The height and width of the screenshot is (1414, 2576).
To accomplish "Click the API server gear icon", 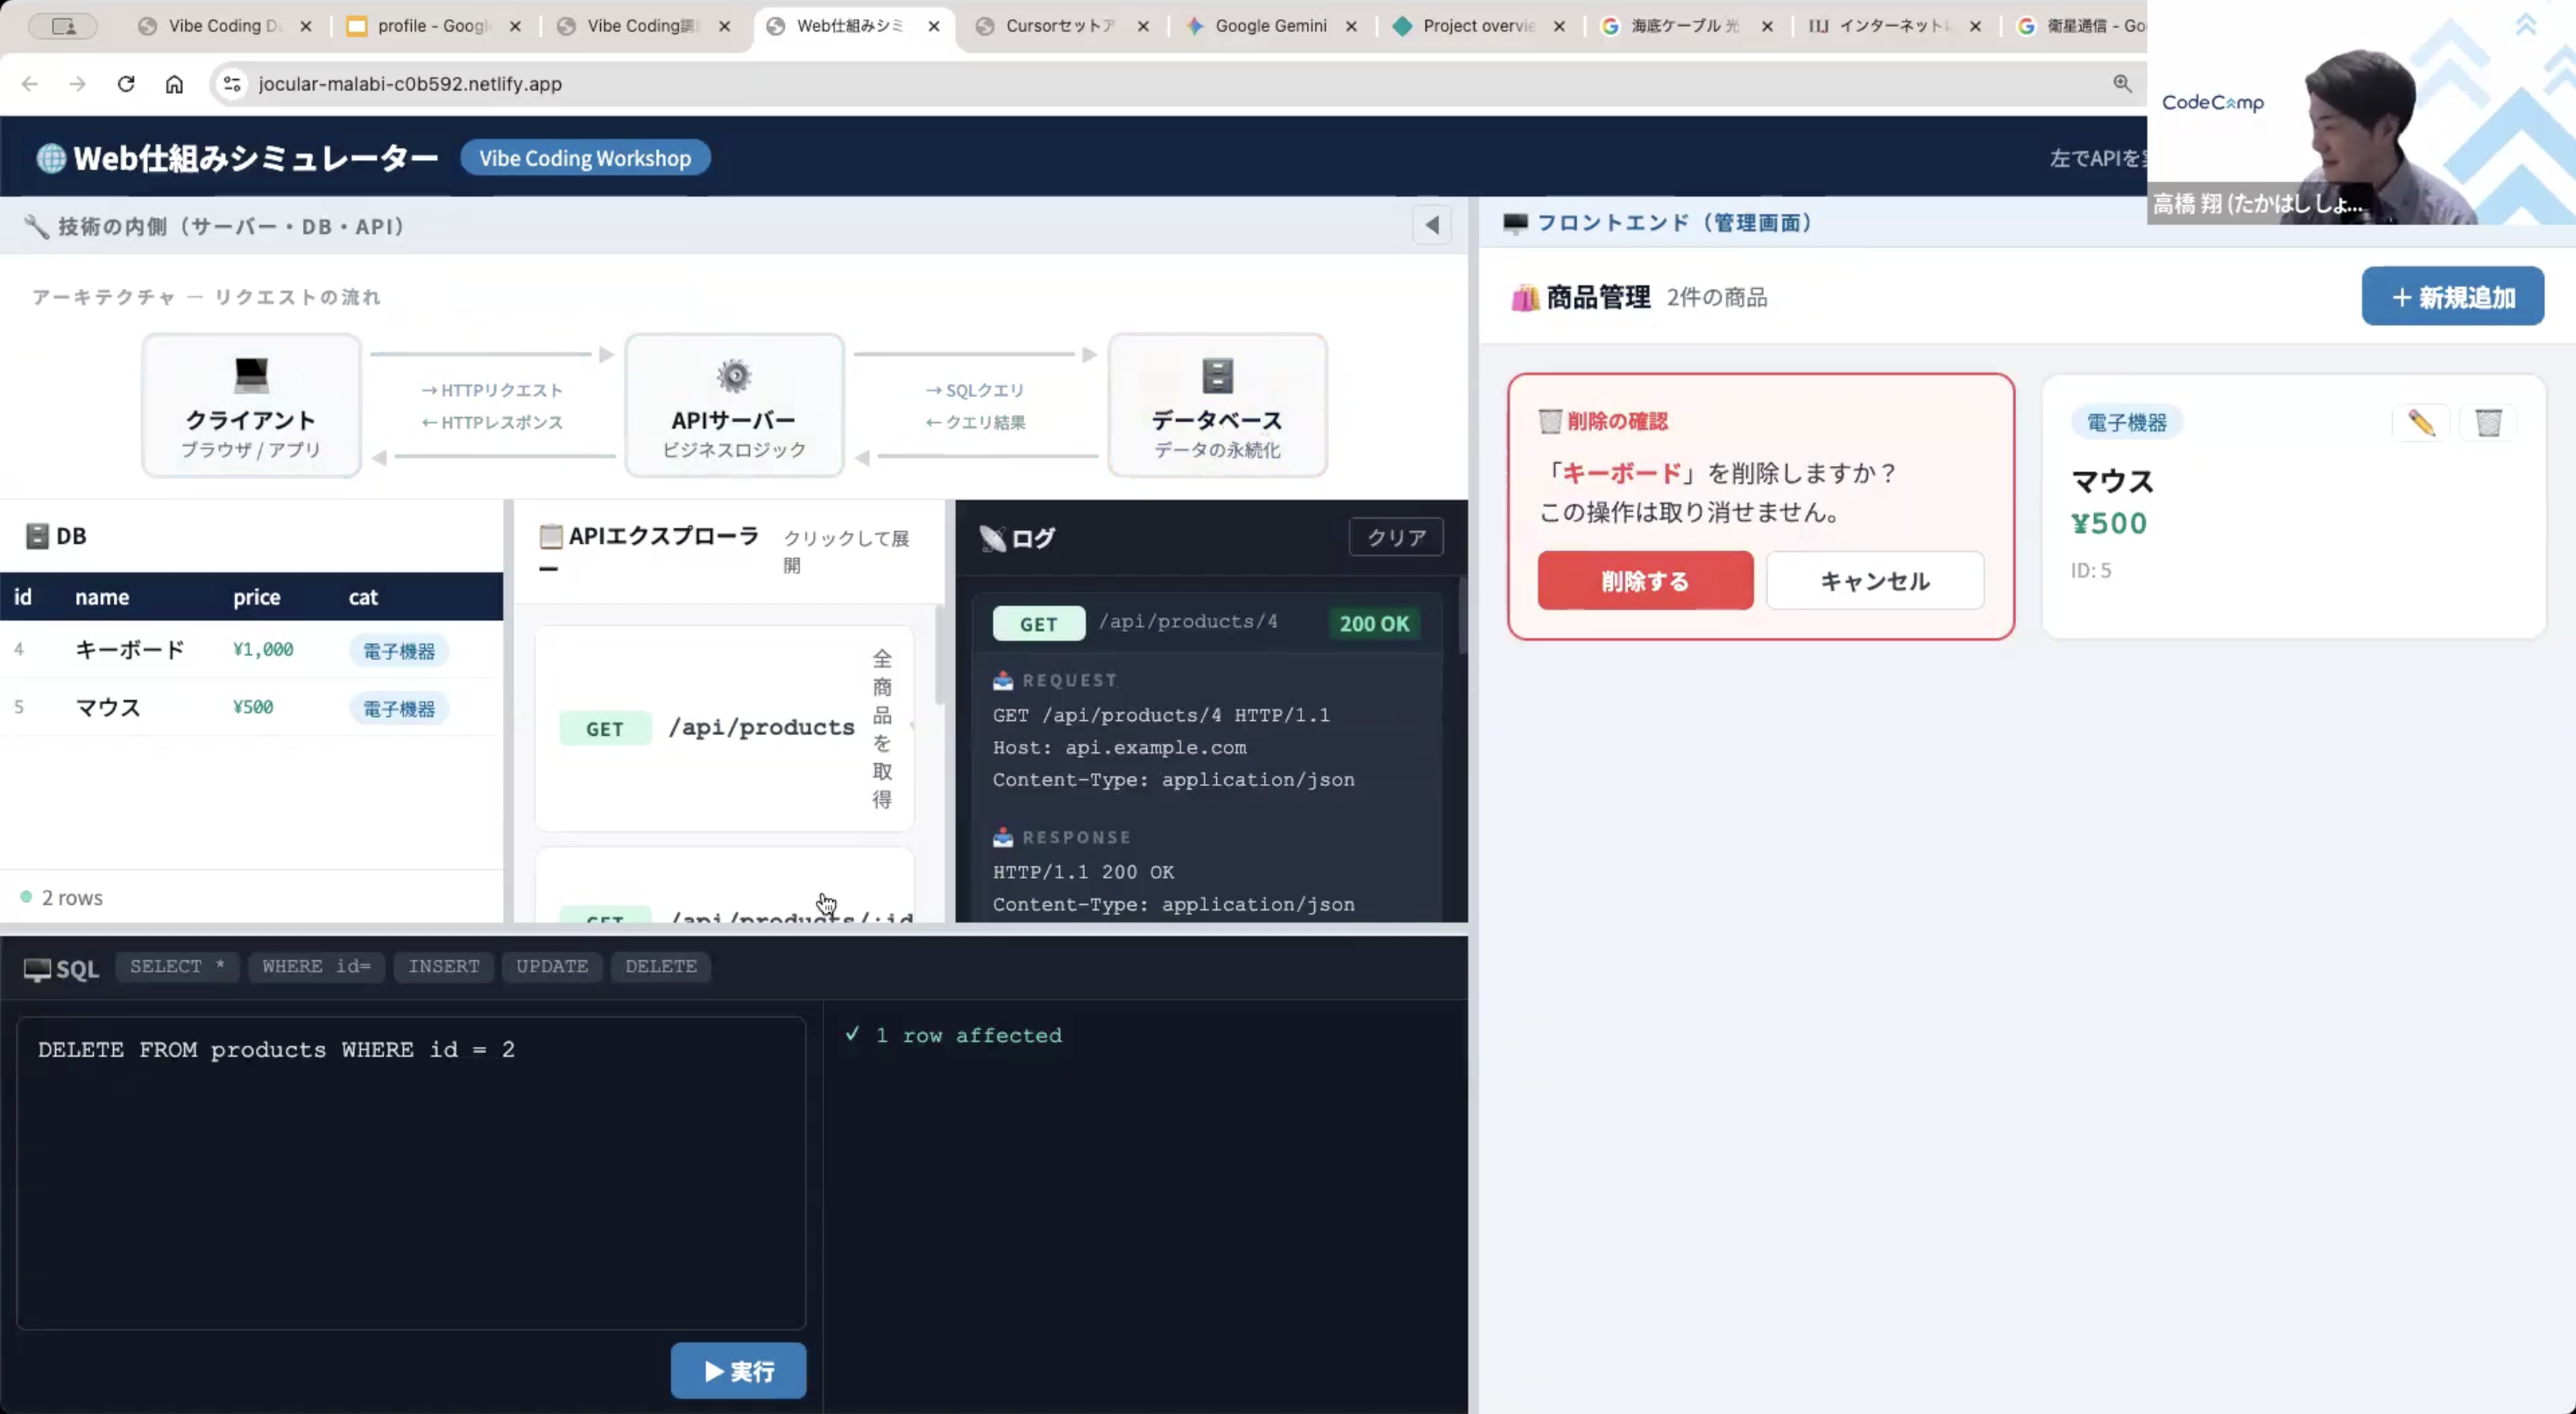I will (x=734, y=376).
